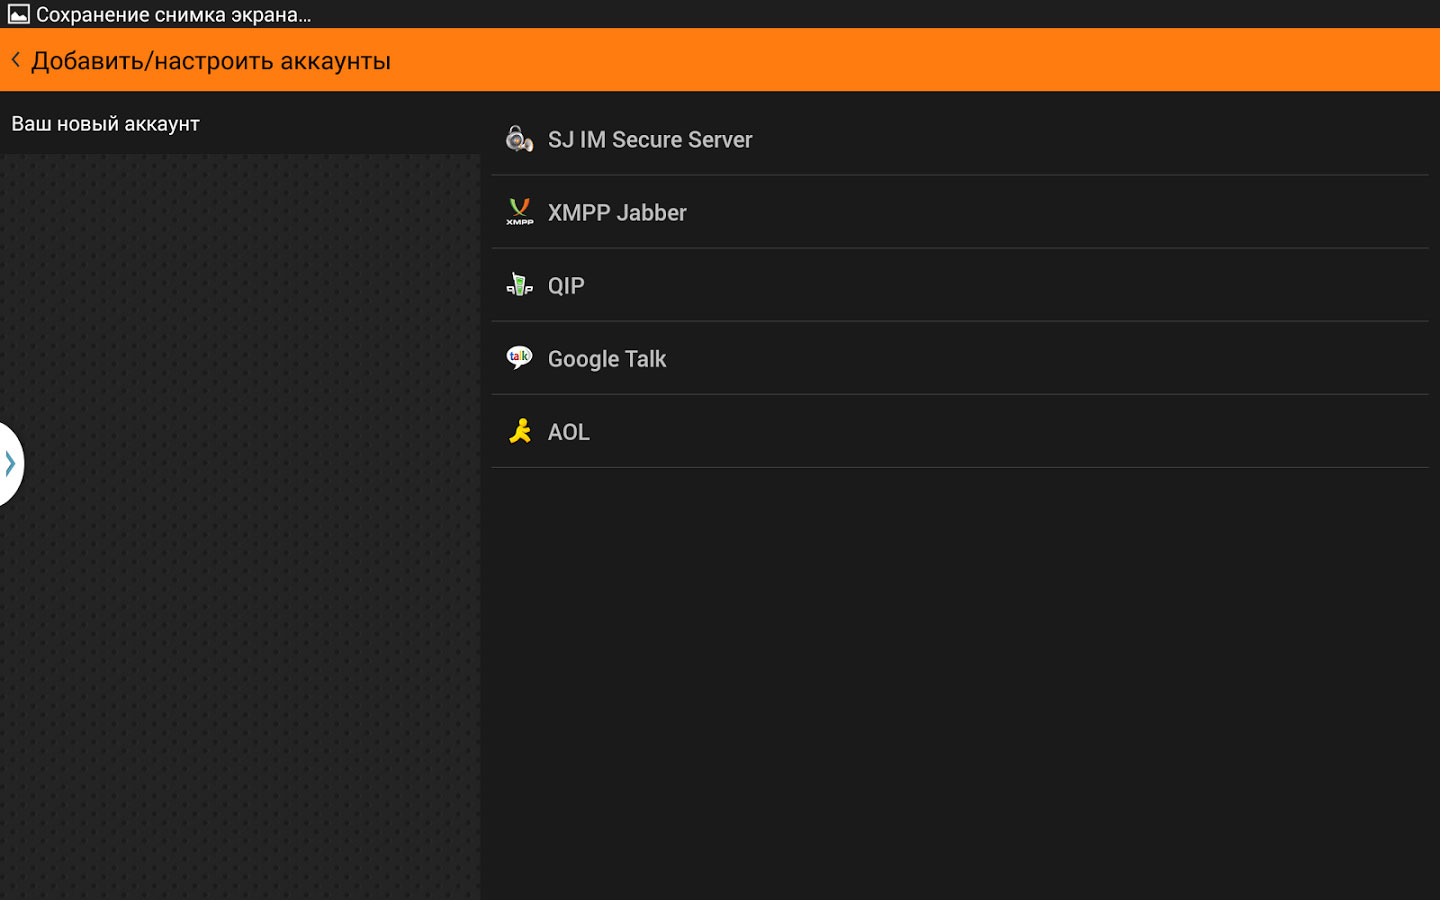
Task: Click the SJ IM Secure Server padlock icon
Action: click(x=519, y=139)
